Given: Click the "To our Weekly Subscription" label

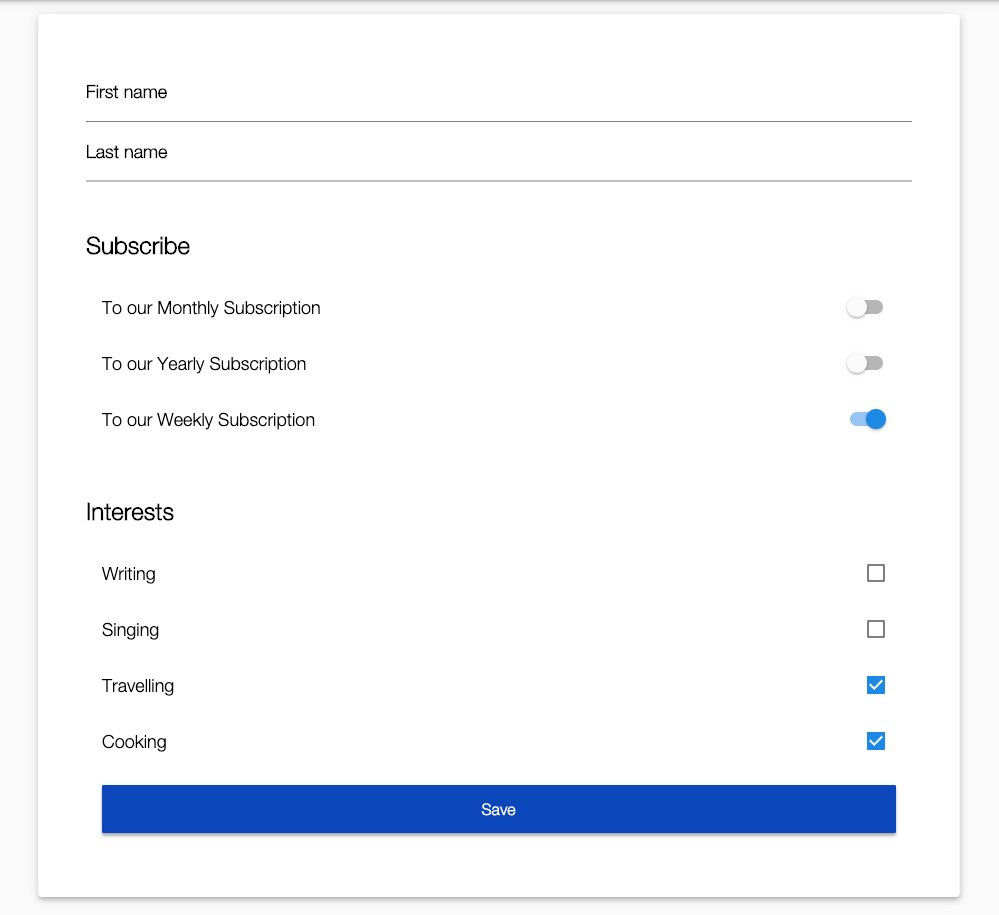Looking at the screenshot, I should pyautogui.click(x=208, y=421).
